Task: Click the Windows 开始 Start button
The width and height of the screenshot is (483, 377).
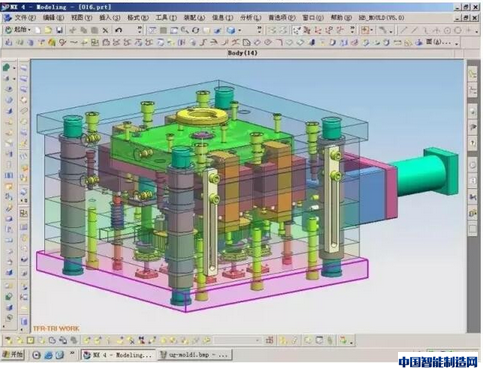Action: pyautogui.click(x=13, y=355)
